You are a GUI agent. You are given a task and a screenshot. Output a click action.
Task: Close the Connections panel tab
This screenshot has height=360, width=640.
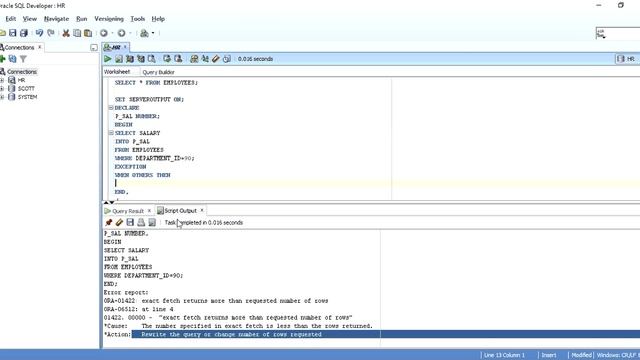(x=40, y=47)
